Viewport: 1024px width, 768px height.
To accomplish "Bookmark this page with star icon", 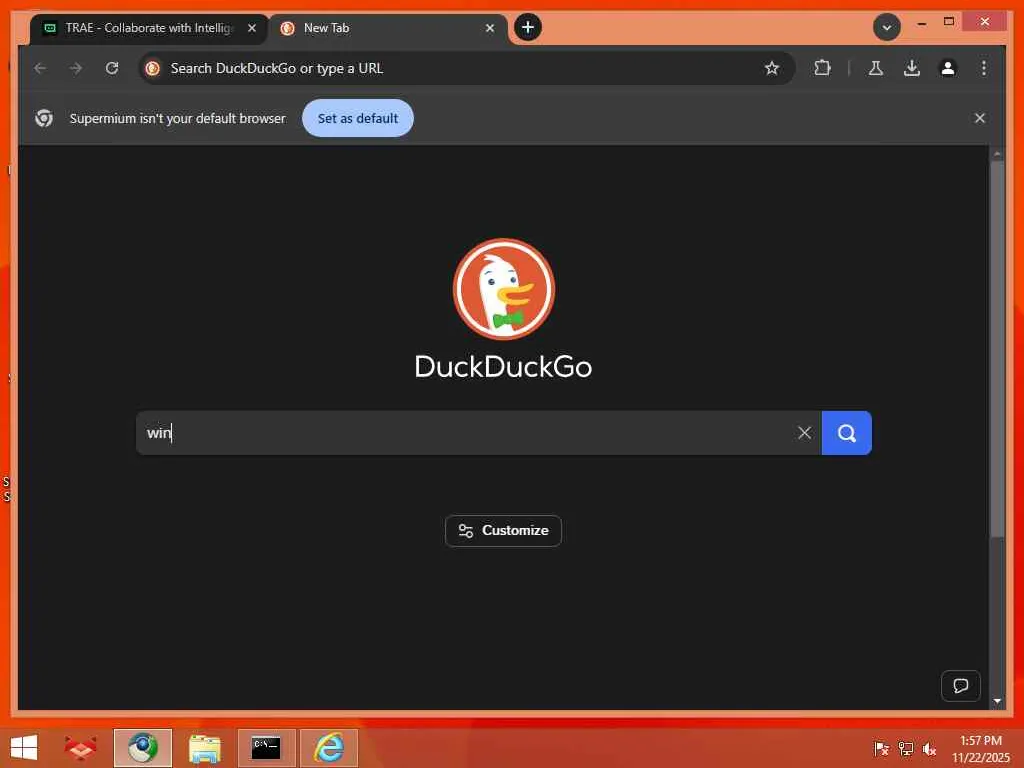I will 771,69.
